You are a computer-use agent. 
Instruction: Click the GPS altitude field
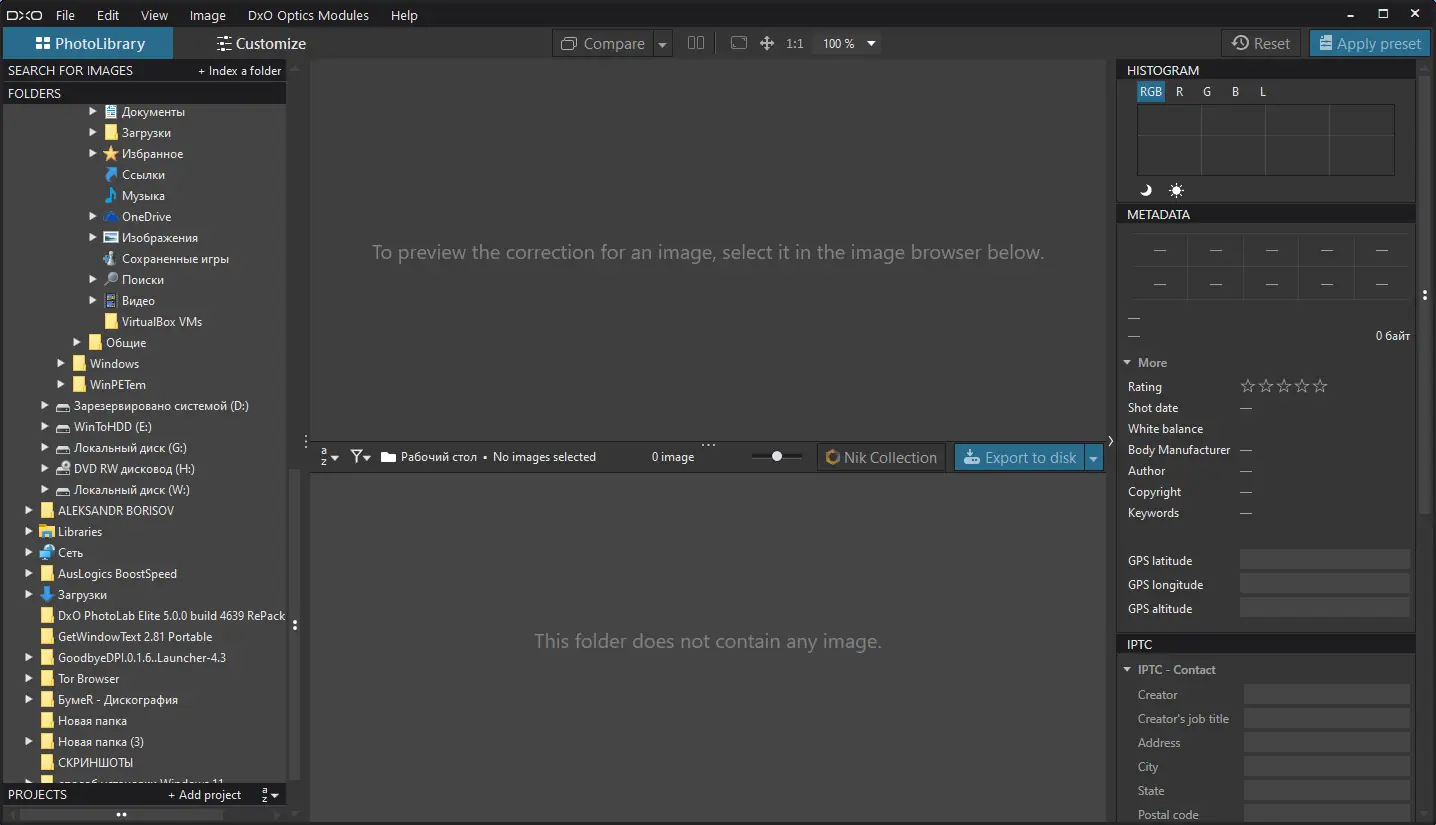click(x=1325, y=608)
